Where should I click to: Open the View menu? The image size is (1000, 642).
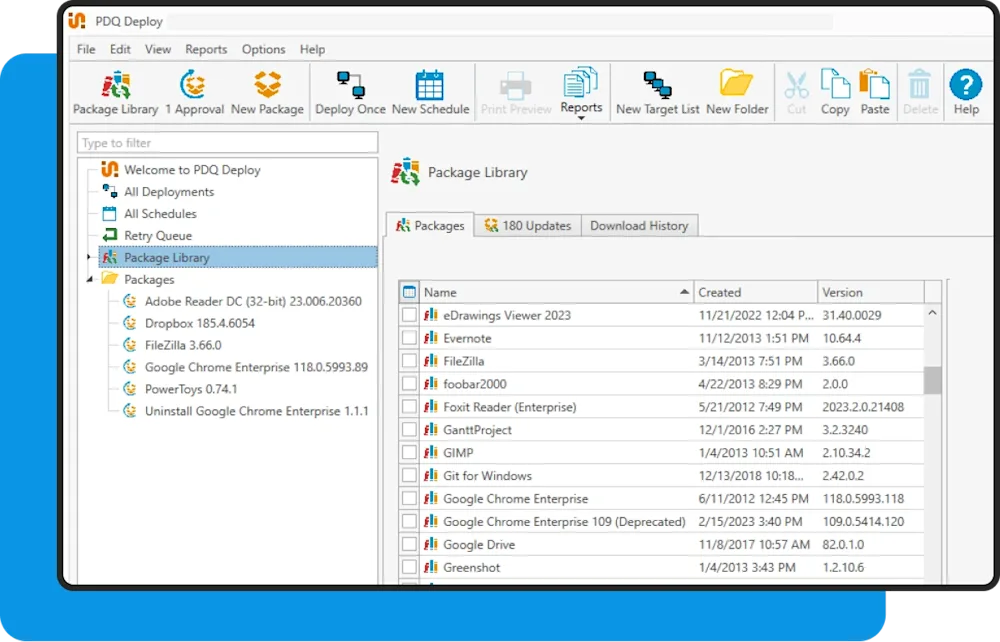point(158,49)
